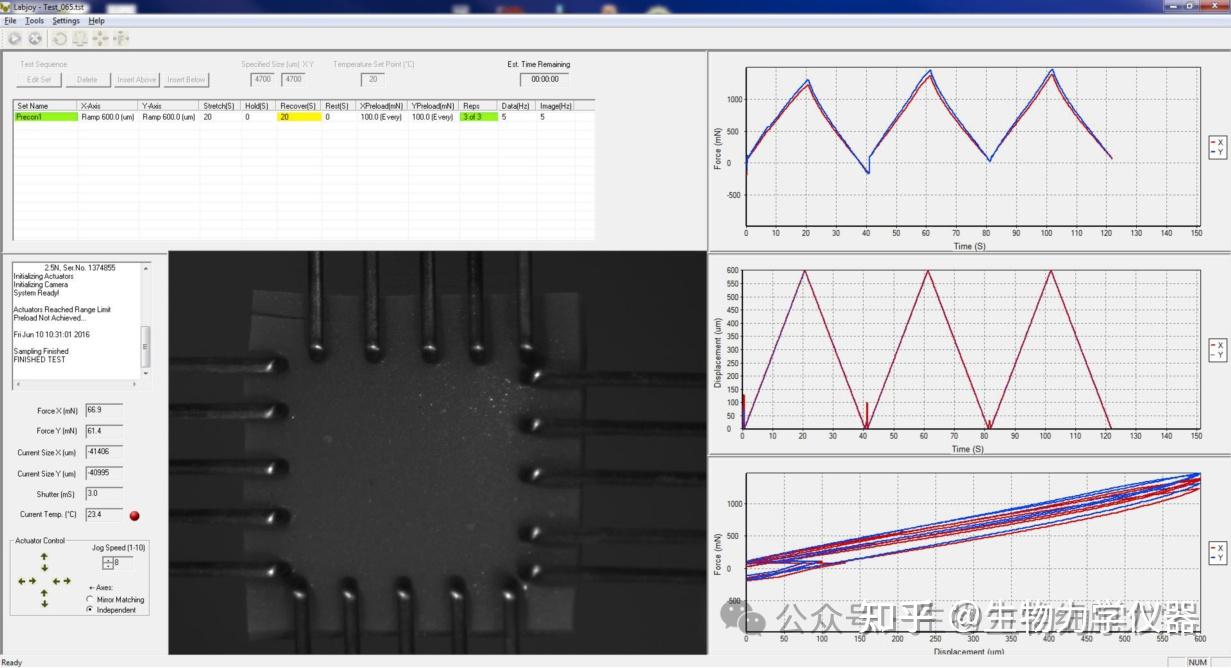Click the specimen camera image

(437, 453)
